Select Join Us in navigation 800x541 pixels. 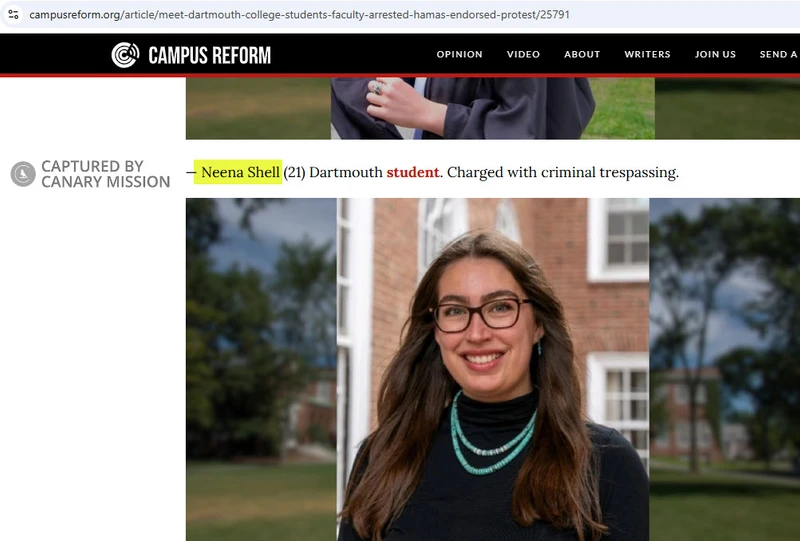point(715,54)
